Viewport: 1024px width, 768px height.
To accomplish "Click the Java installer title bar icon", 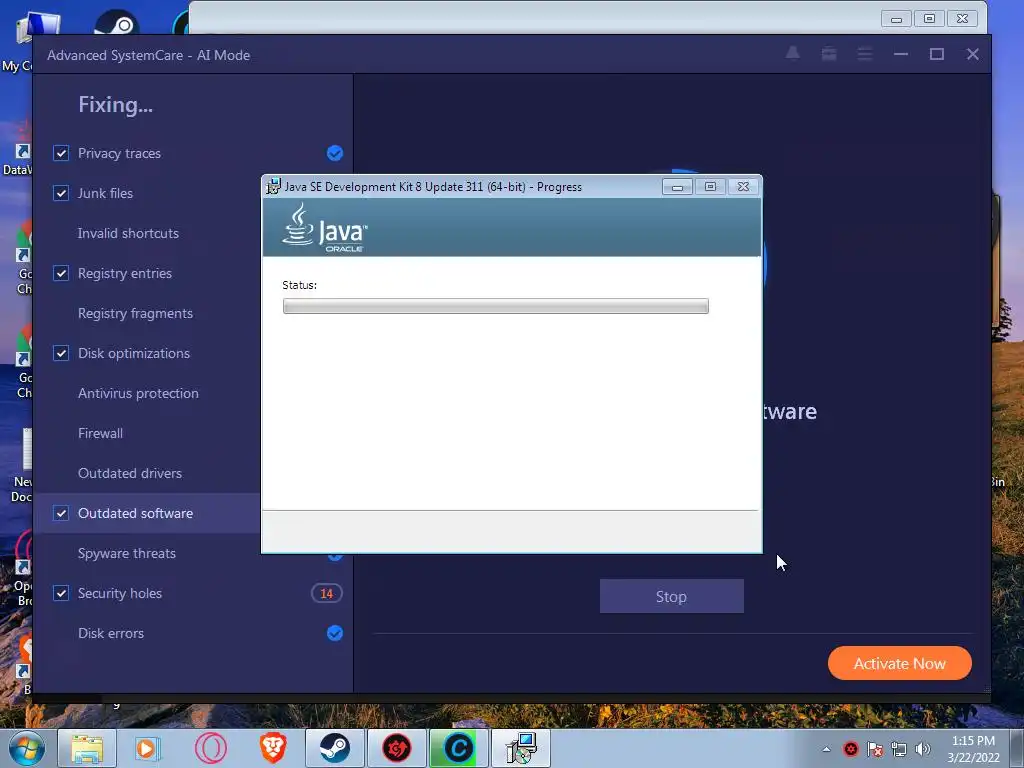I will 273,186.
